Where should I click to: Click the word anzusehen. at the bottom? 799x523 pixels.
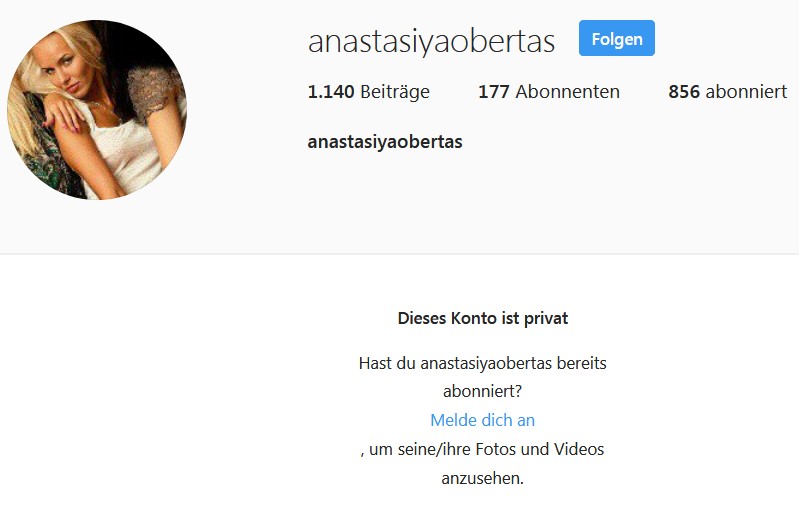click(483, 478)
